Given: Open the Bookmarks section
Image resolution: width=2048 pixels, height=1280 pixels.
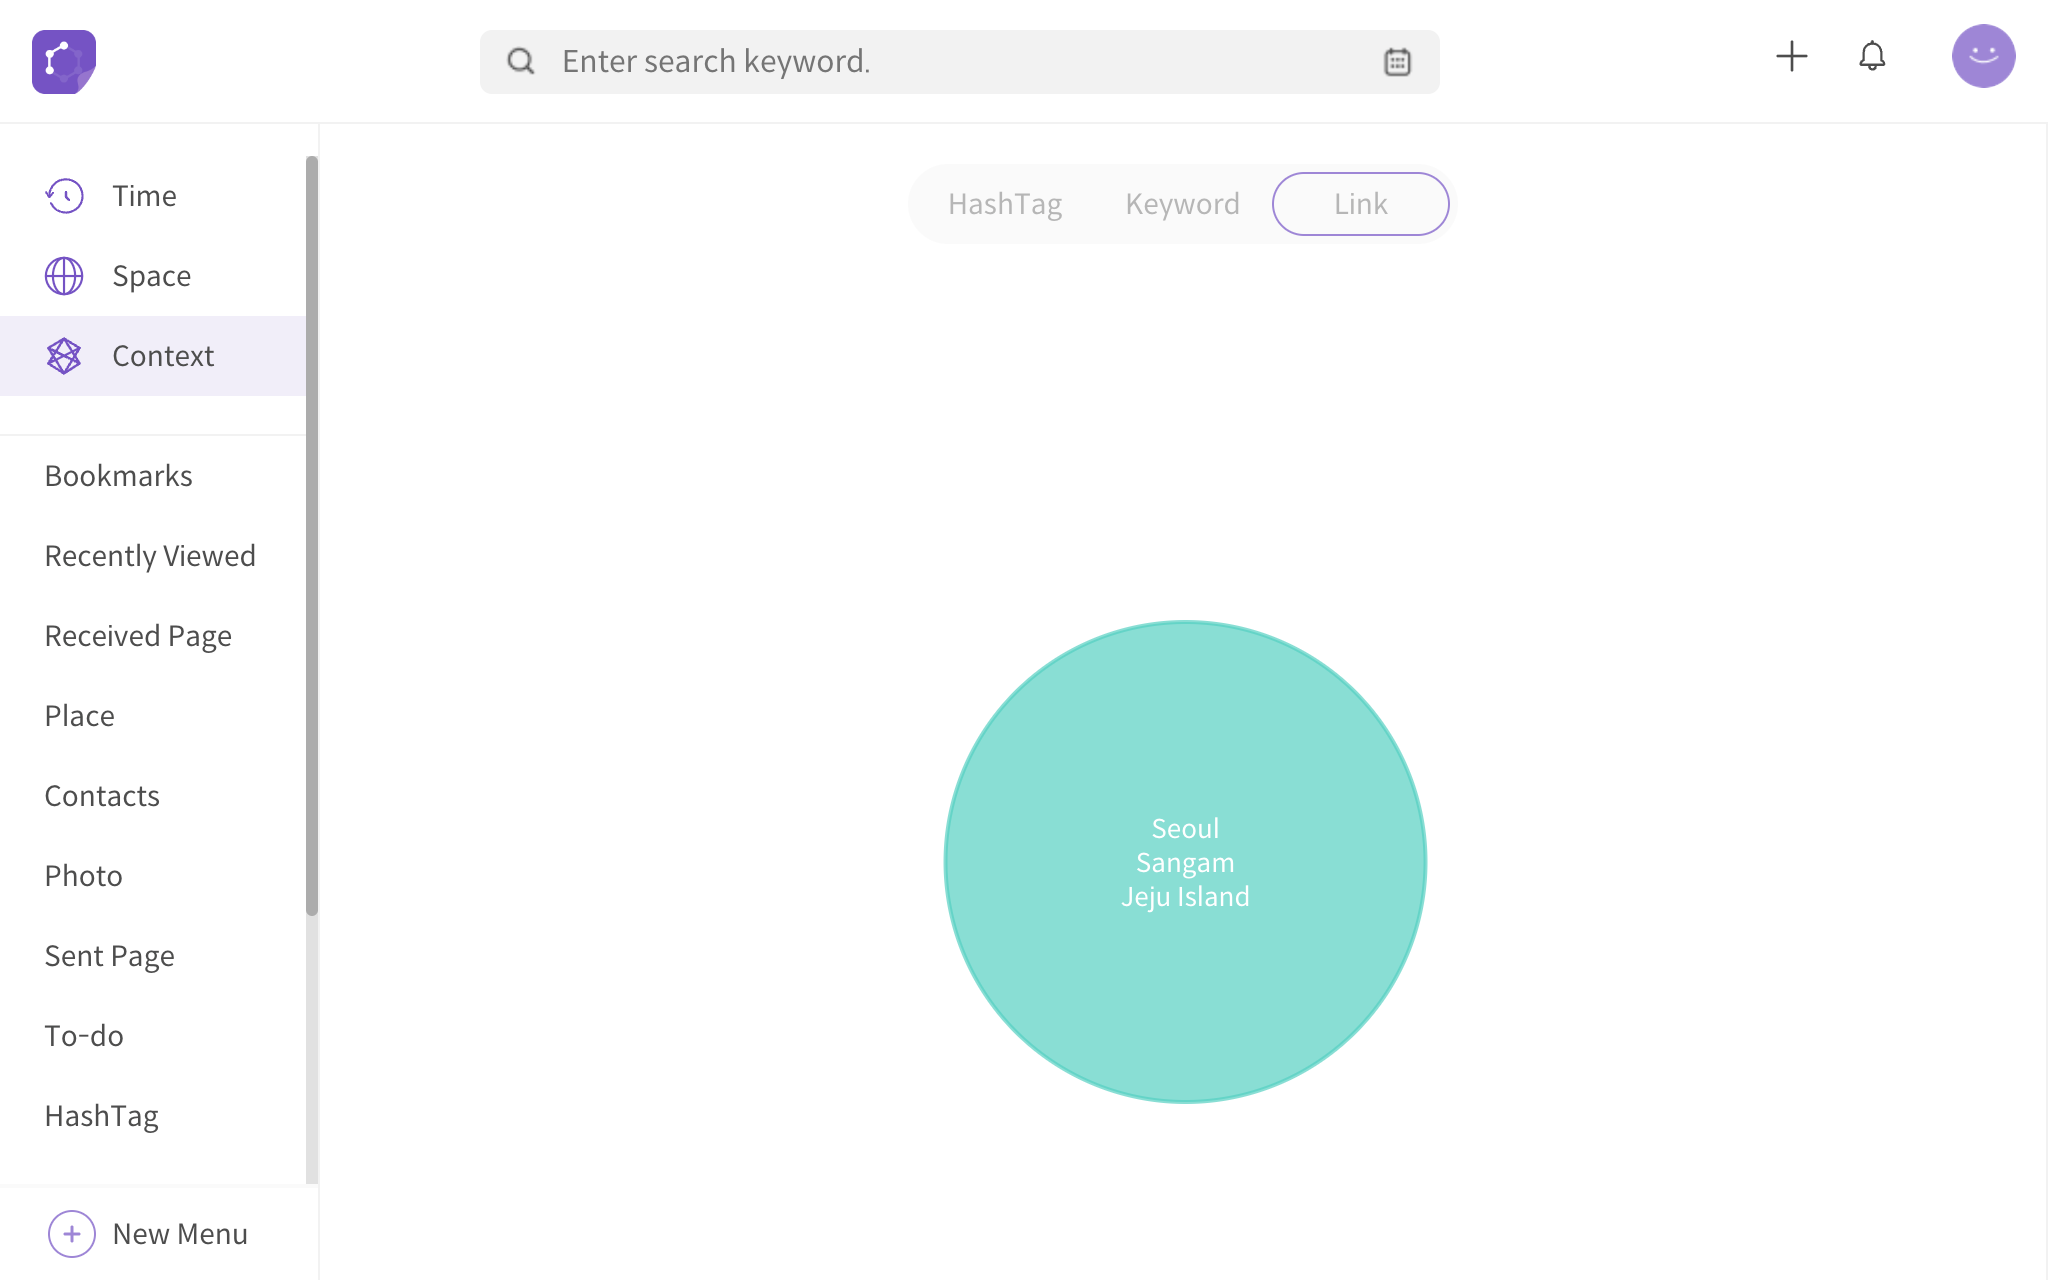Looking at the screenshot, I should click(119, 475).
